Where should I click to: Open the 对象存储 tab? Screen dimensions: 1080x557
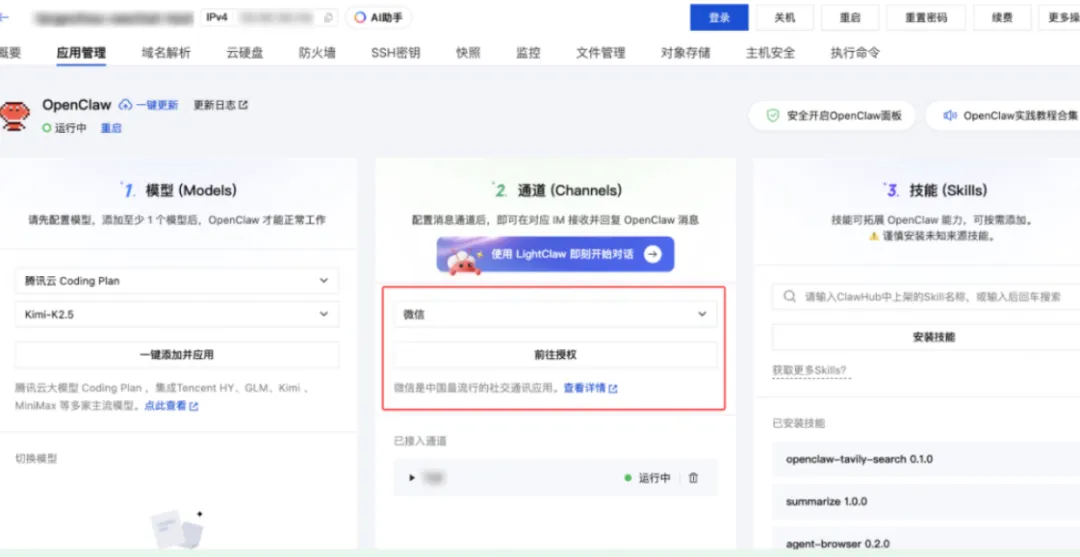[x=685, y=53]
